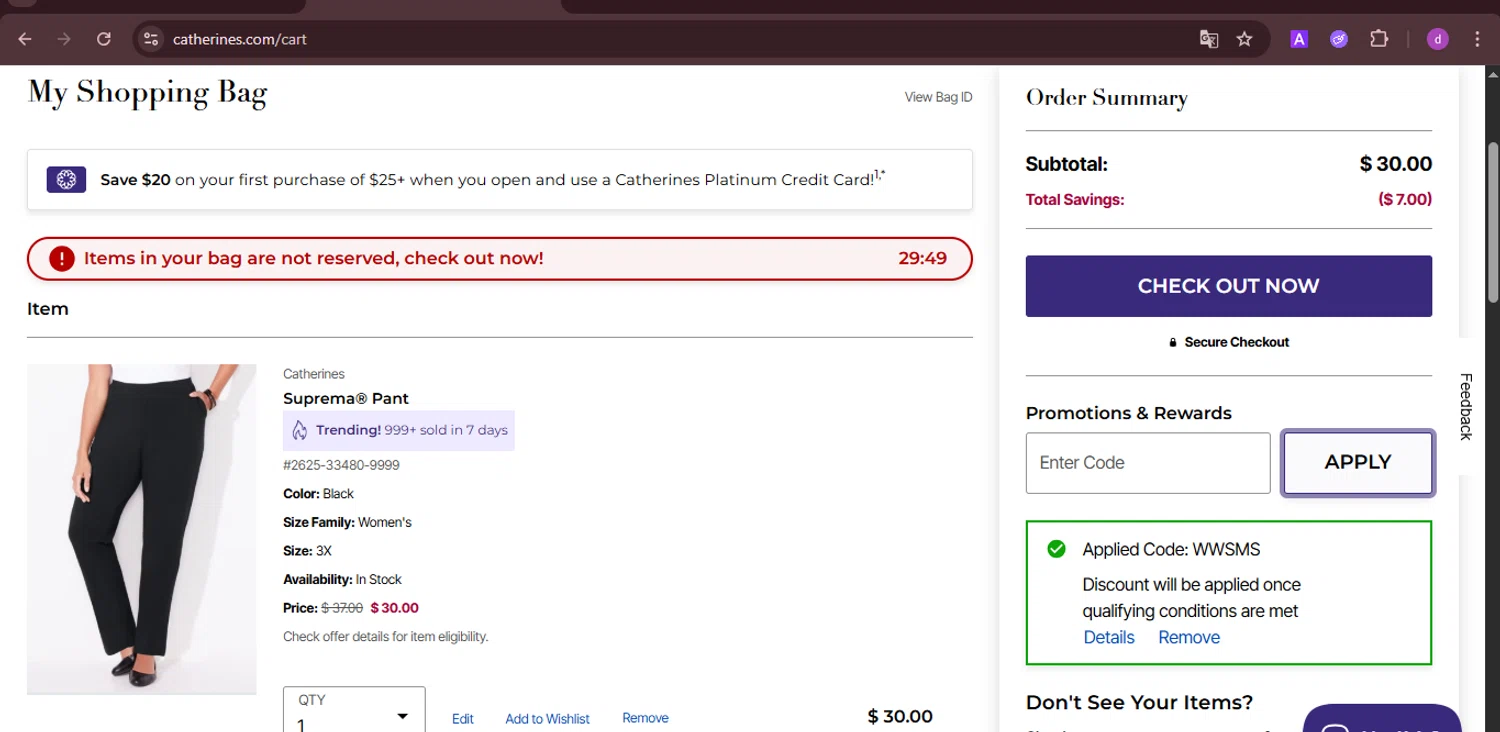Click 'Check offer details for item eligibility.' text
The width and height of the screenshot is (1500, 732).
[x=386, y=636]
